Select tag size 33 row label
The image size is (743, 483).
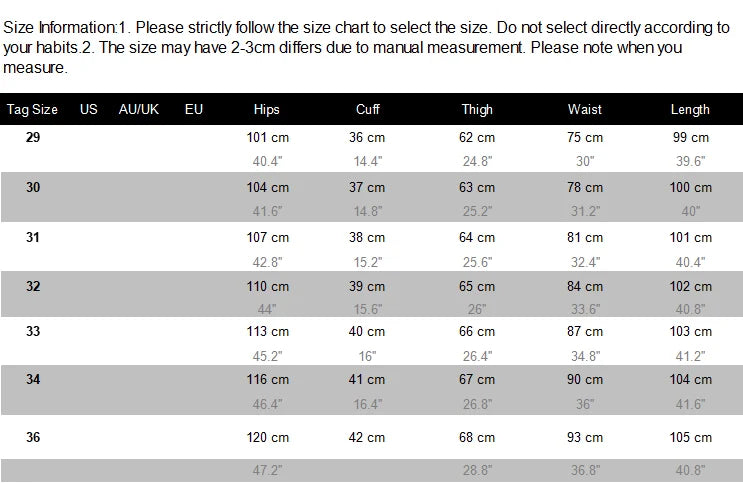pyautogui.click(x=33, y=331)
